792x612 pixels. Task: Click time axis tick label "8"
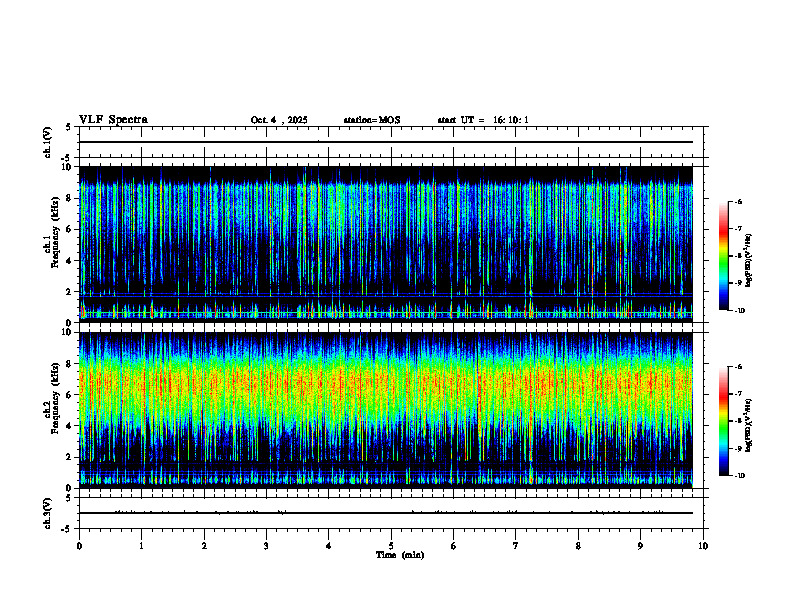(578, 546)
